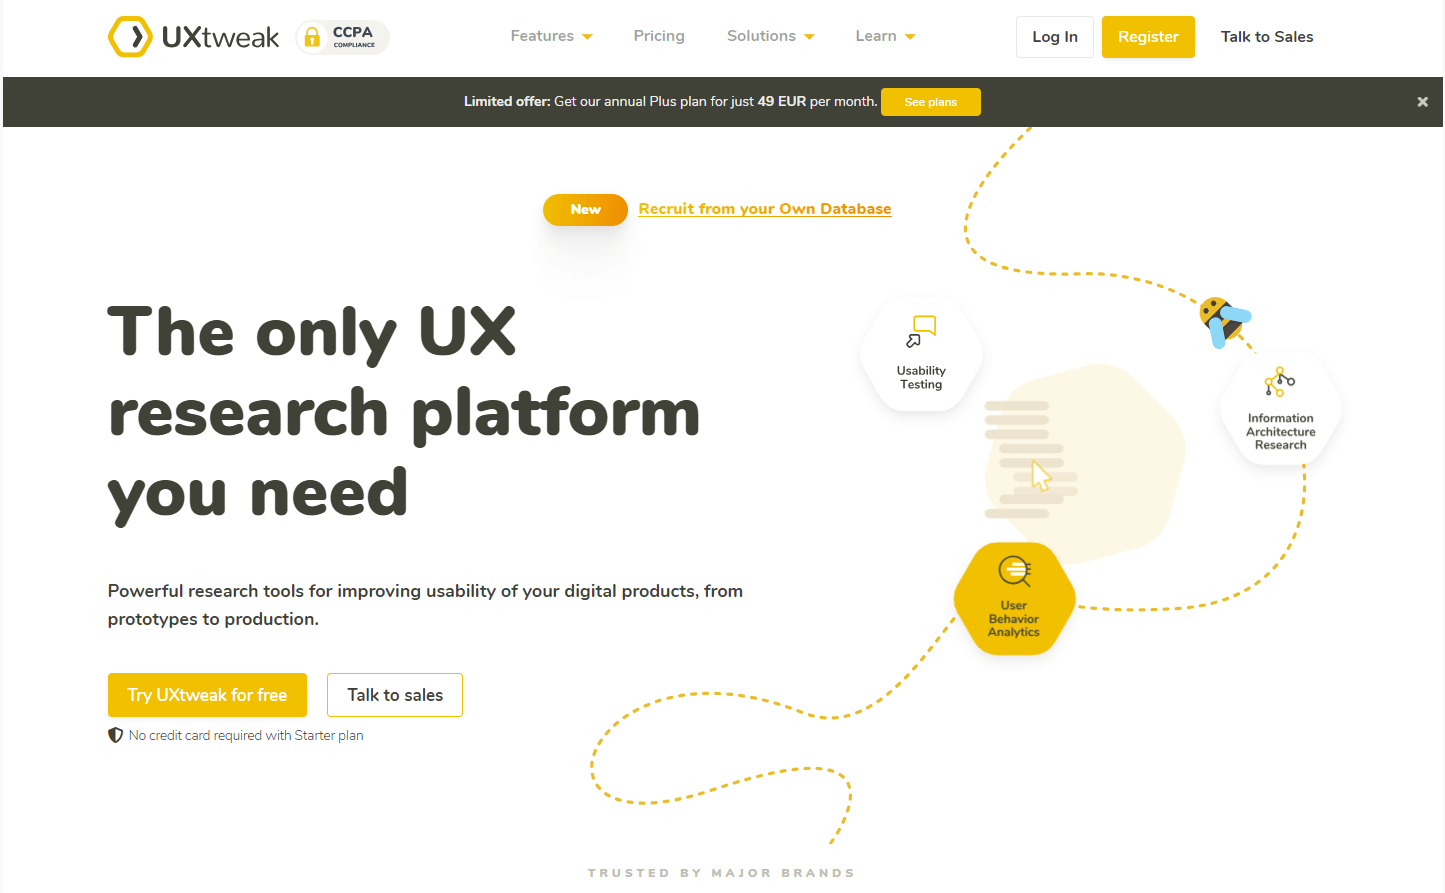Click the shield icon beside no credit card note
This screenshot has height=893, width=1445.
(x=115, y=735)
